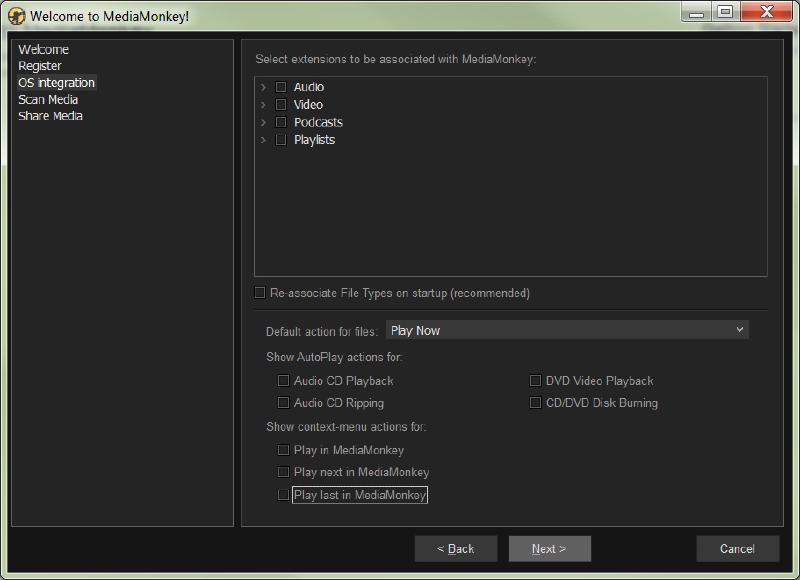Enable Audio CD Ripping AutoPlay action

tap(283, 402)
